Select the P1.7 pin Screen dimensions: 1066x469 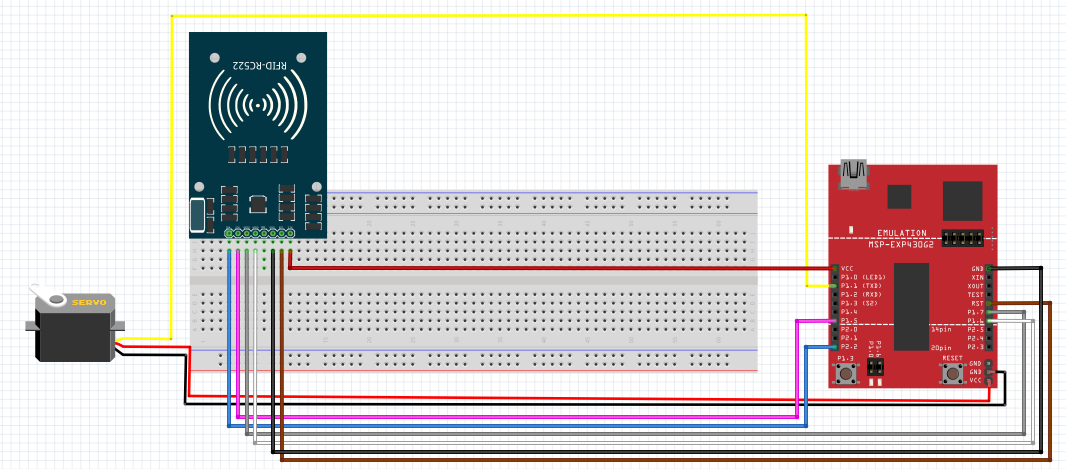[x=989, y=312]
